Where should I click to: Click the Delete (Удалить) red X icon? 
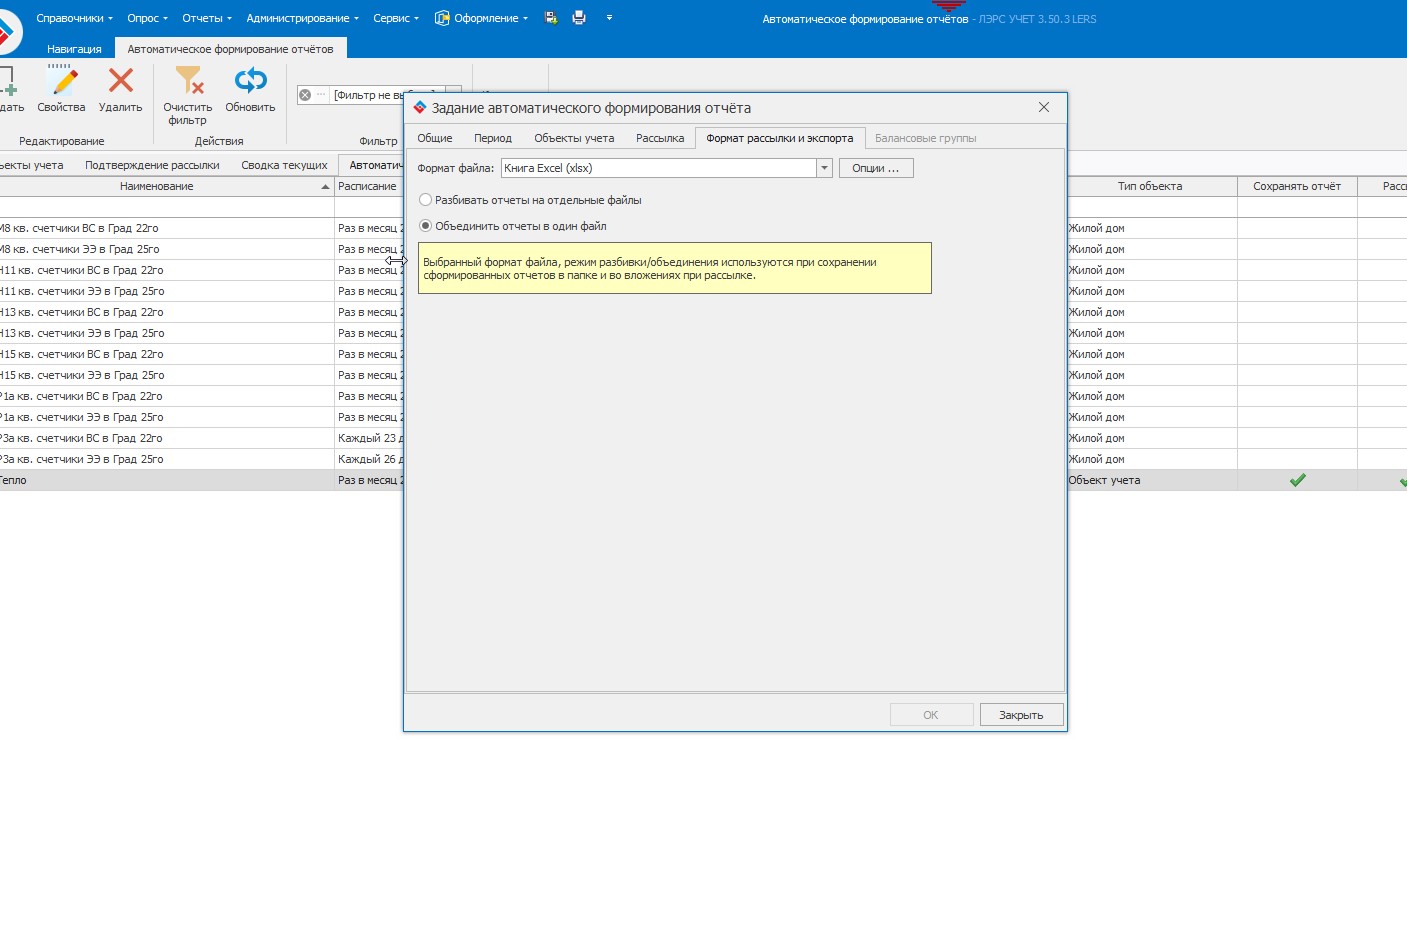tap(121, 80)
